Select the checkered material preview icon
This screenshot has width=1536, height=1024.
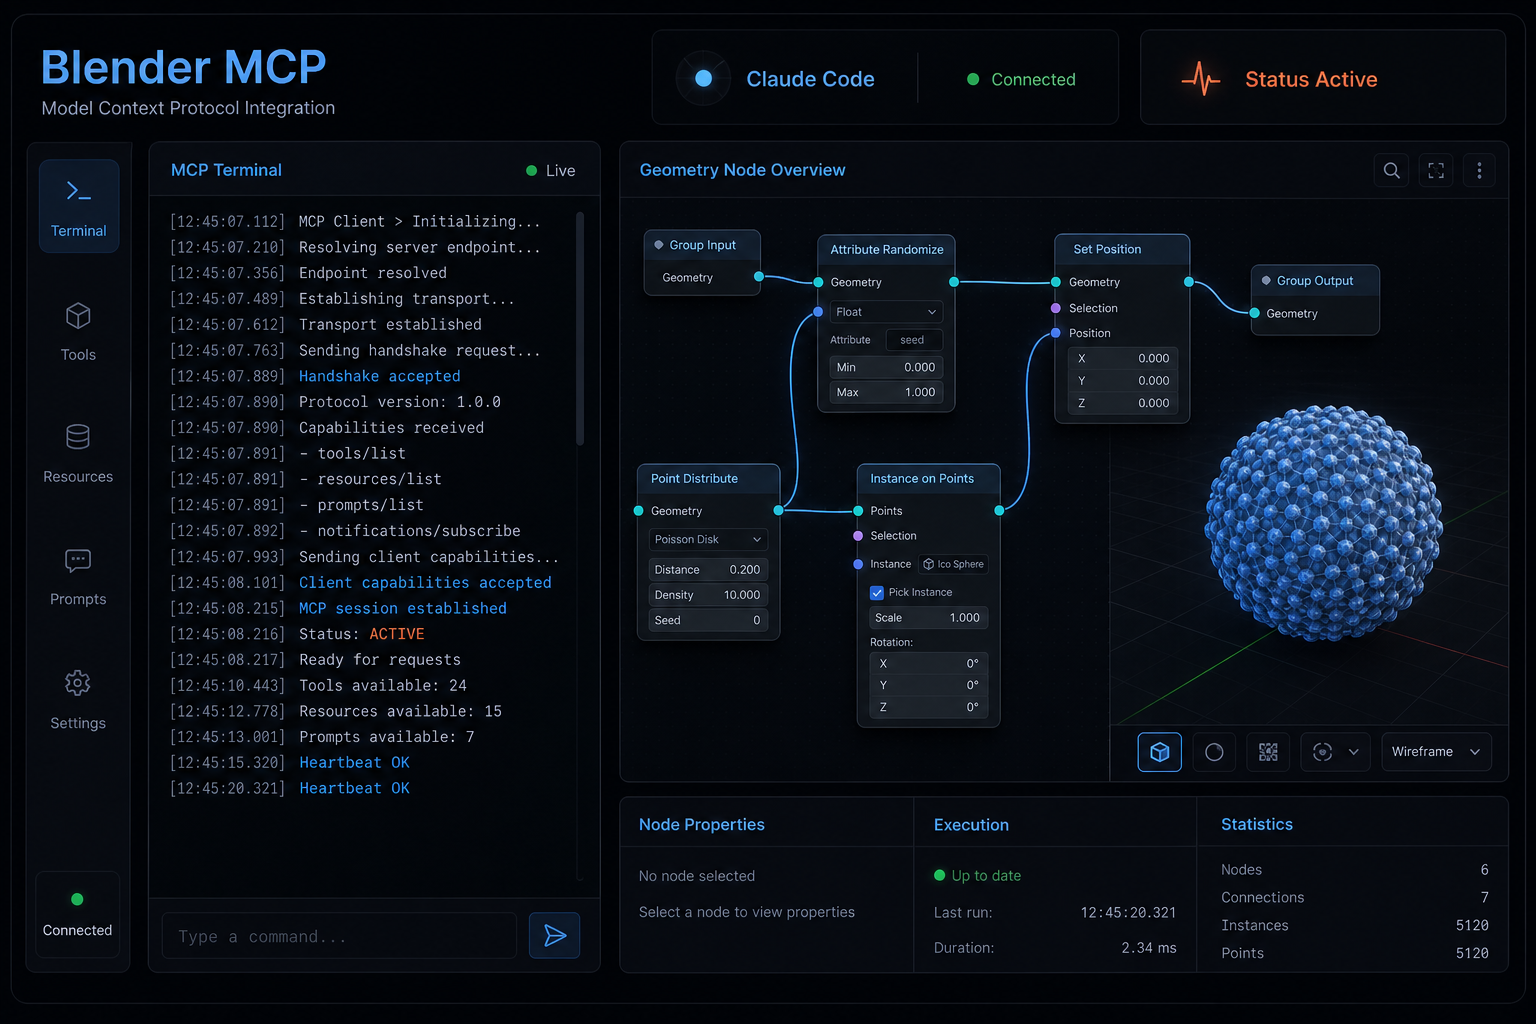tap(1268, 752)
